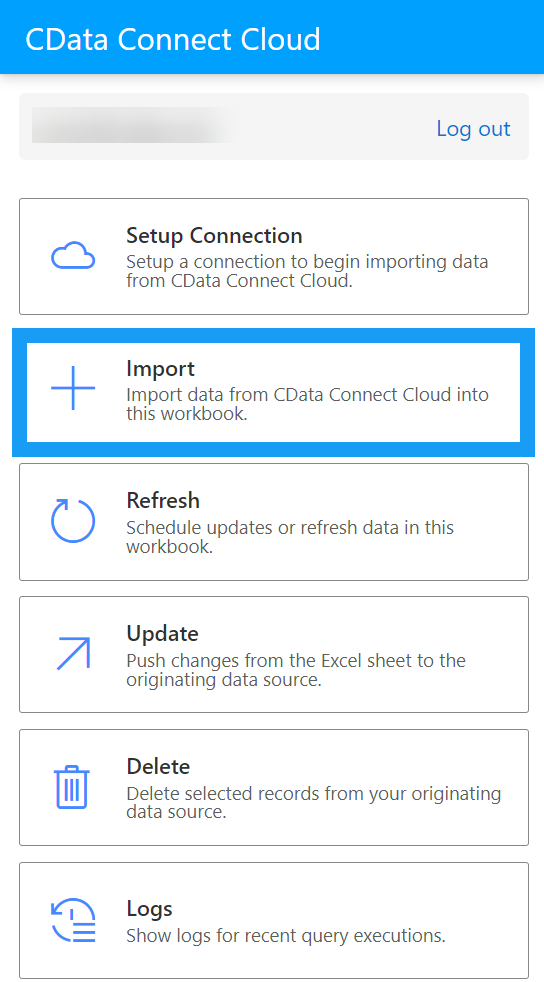This screenshot has height=982, width=544.
Task: Click 'Show logs for recent query executions' text
Action: click(x=285, y=936)
